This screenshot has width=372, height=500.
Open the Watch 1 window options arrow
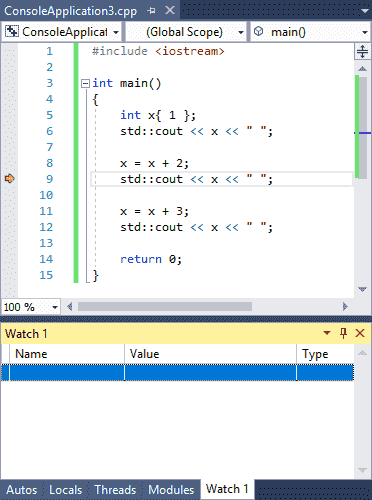[327, 333]
